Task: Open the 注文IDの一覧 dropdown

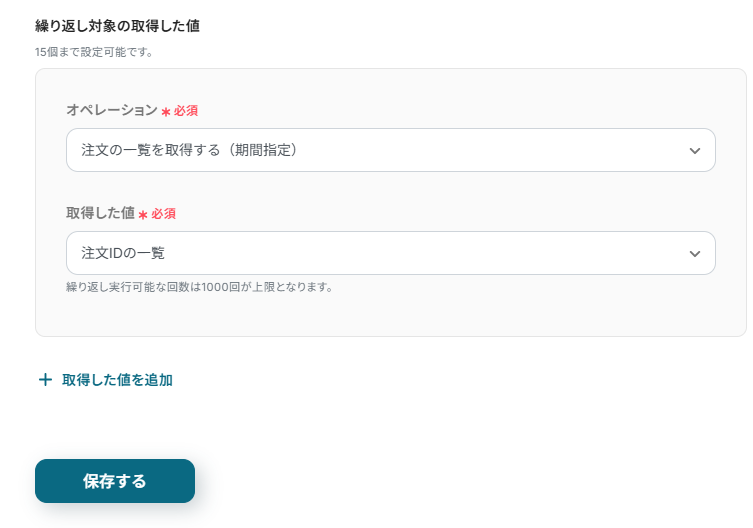Action: (124, 253)
